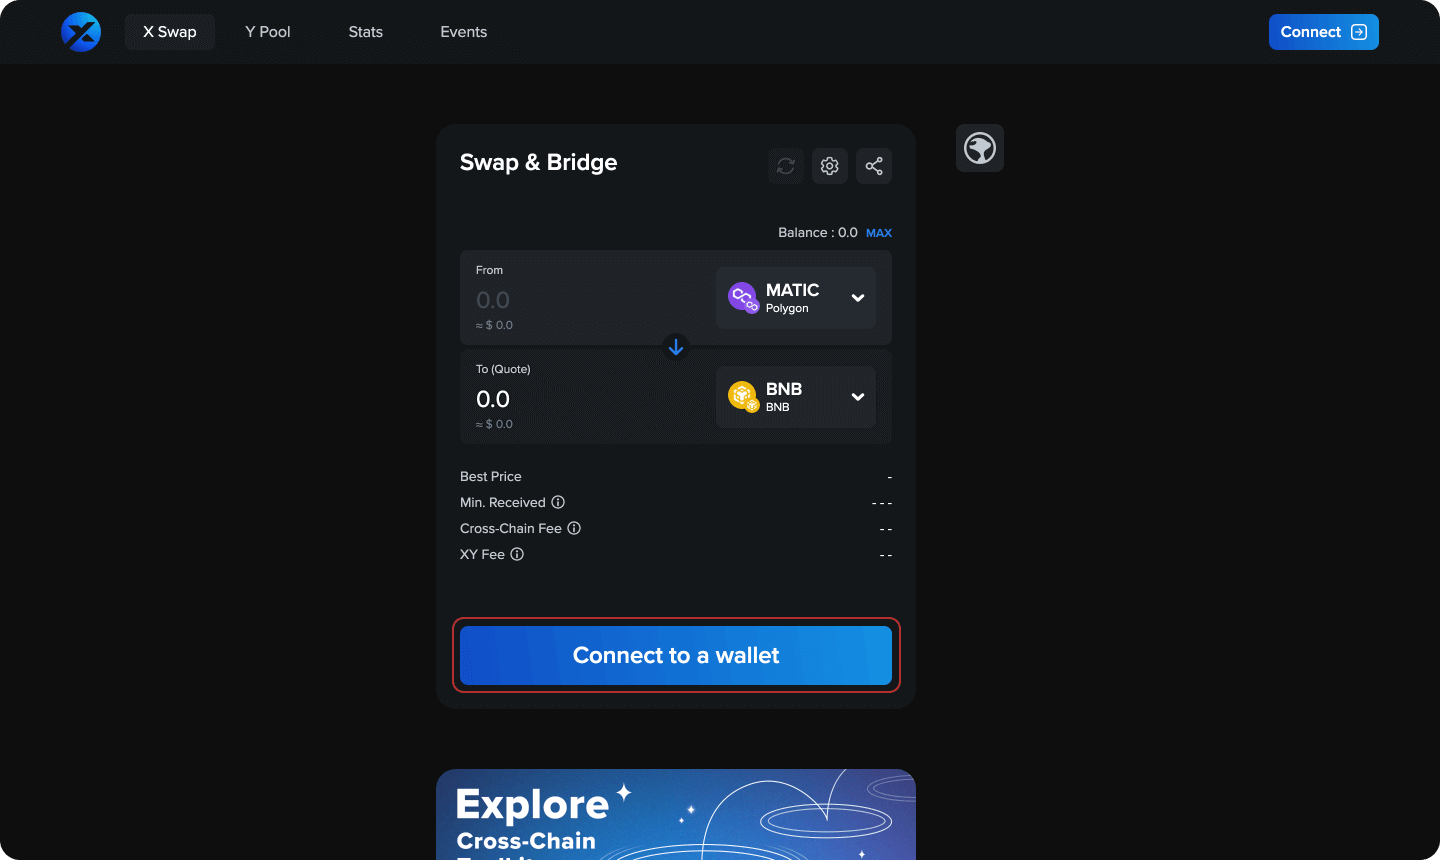Show Cross-Chain Fee info icon
The width and height of the screenshot is (1440, 860).
pos(574,528)
